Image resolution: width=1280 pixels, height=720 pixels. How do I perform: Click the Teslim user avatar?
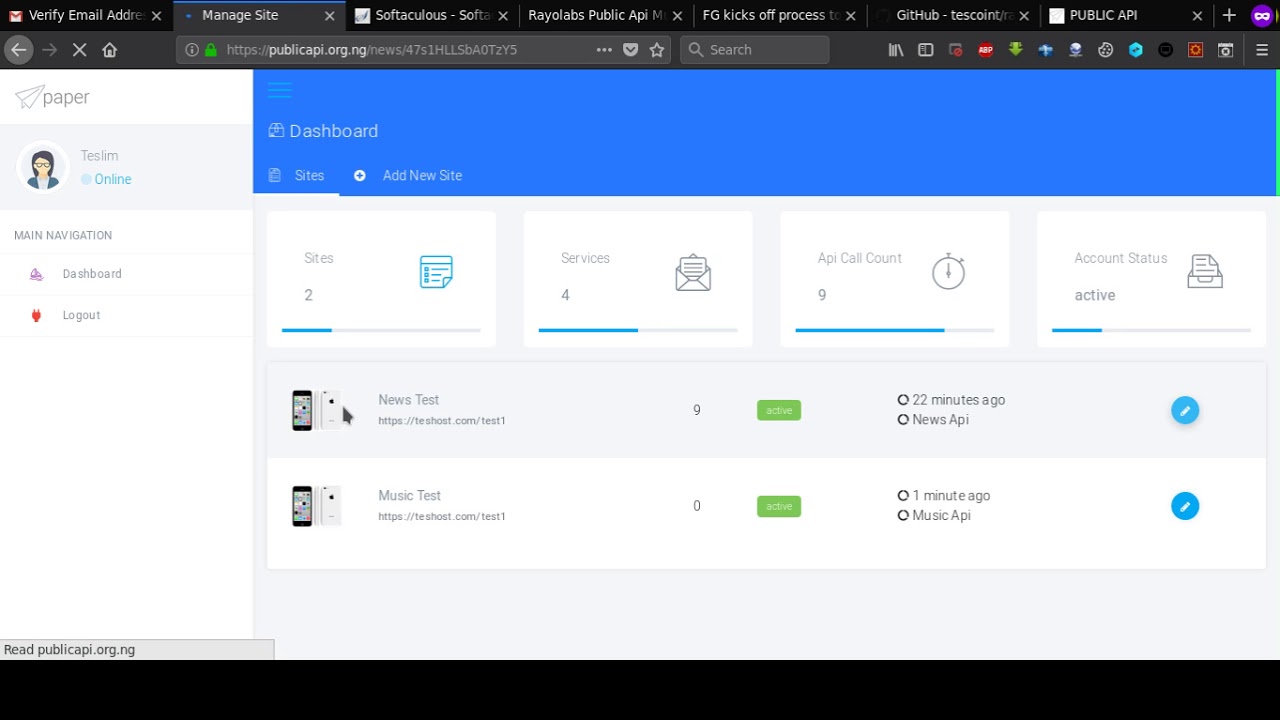tap(42, 167)
